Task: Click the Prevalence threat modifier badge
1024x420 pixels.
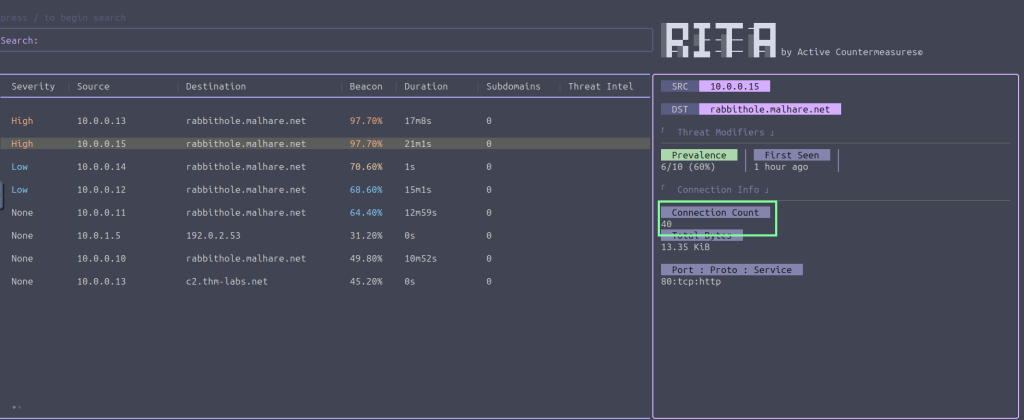Action: point(699,155)
